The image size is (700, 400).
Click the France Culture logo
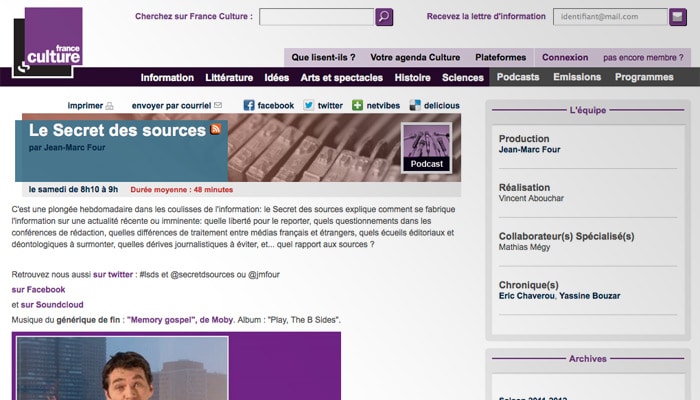pos(48,42)
